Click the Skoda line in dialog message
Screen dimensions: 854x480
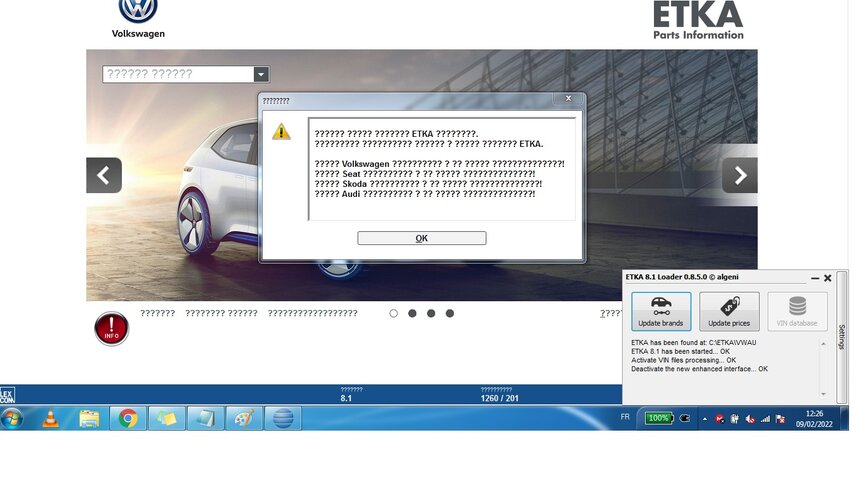coord(428,184)
